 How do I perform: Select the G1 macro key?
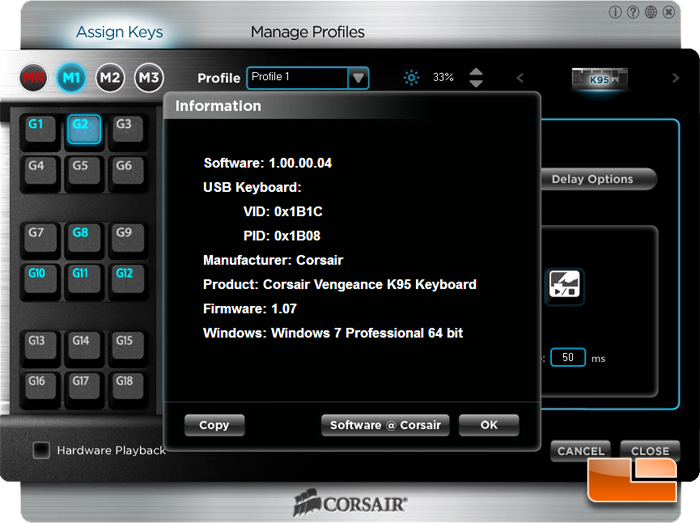click(40, 129)
